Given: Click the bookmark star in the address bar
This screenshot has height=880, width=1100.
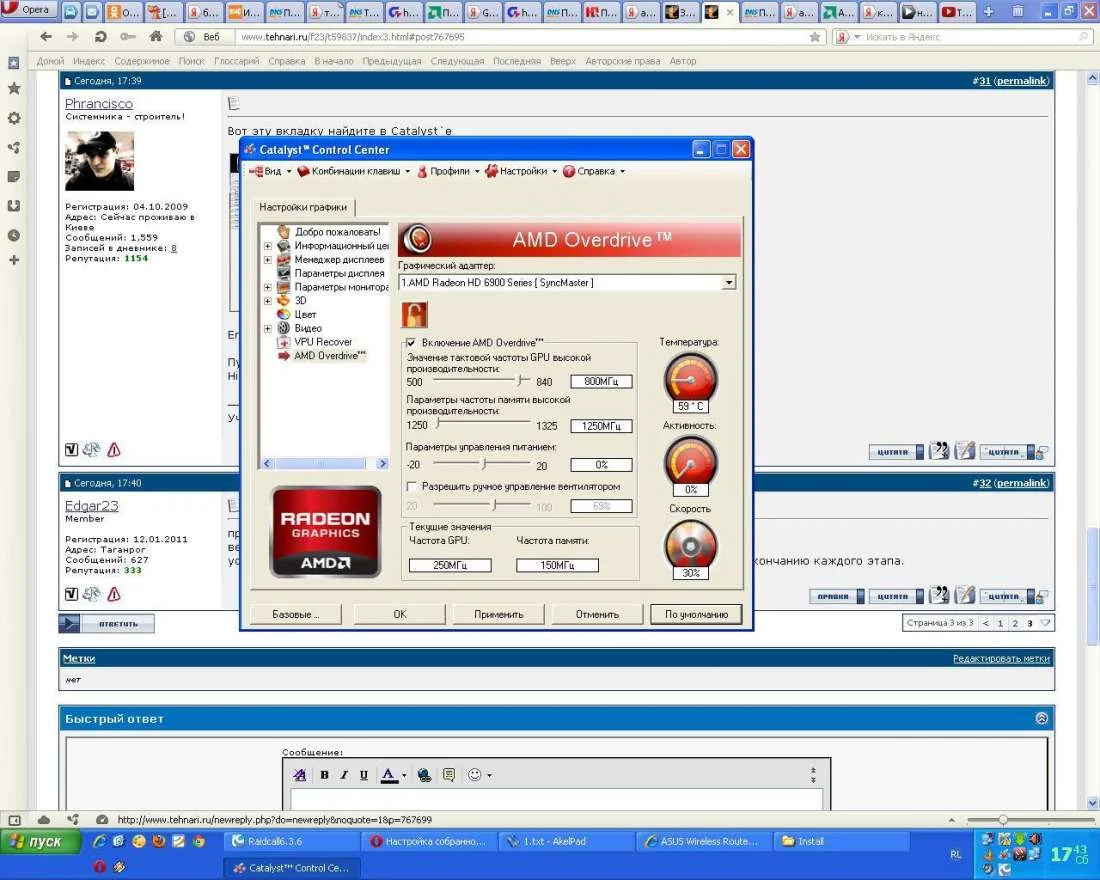Looking at the screenshot, I should click(x=815, y=37).
